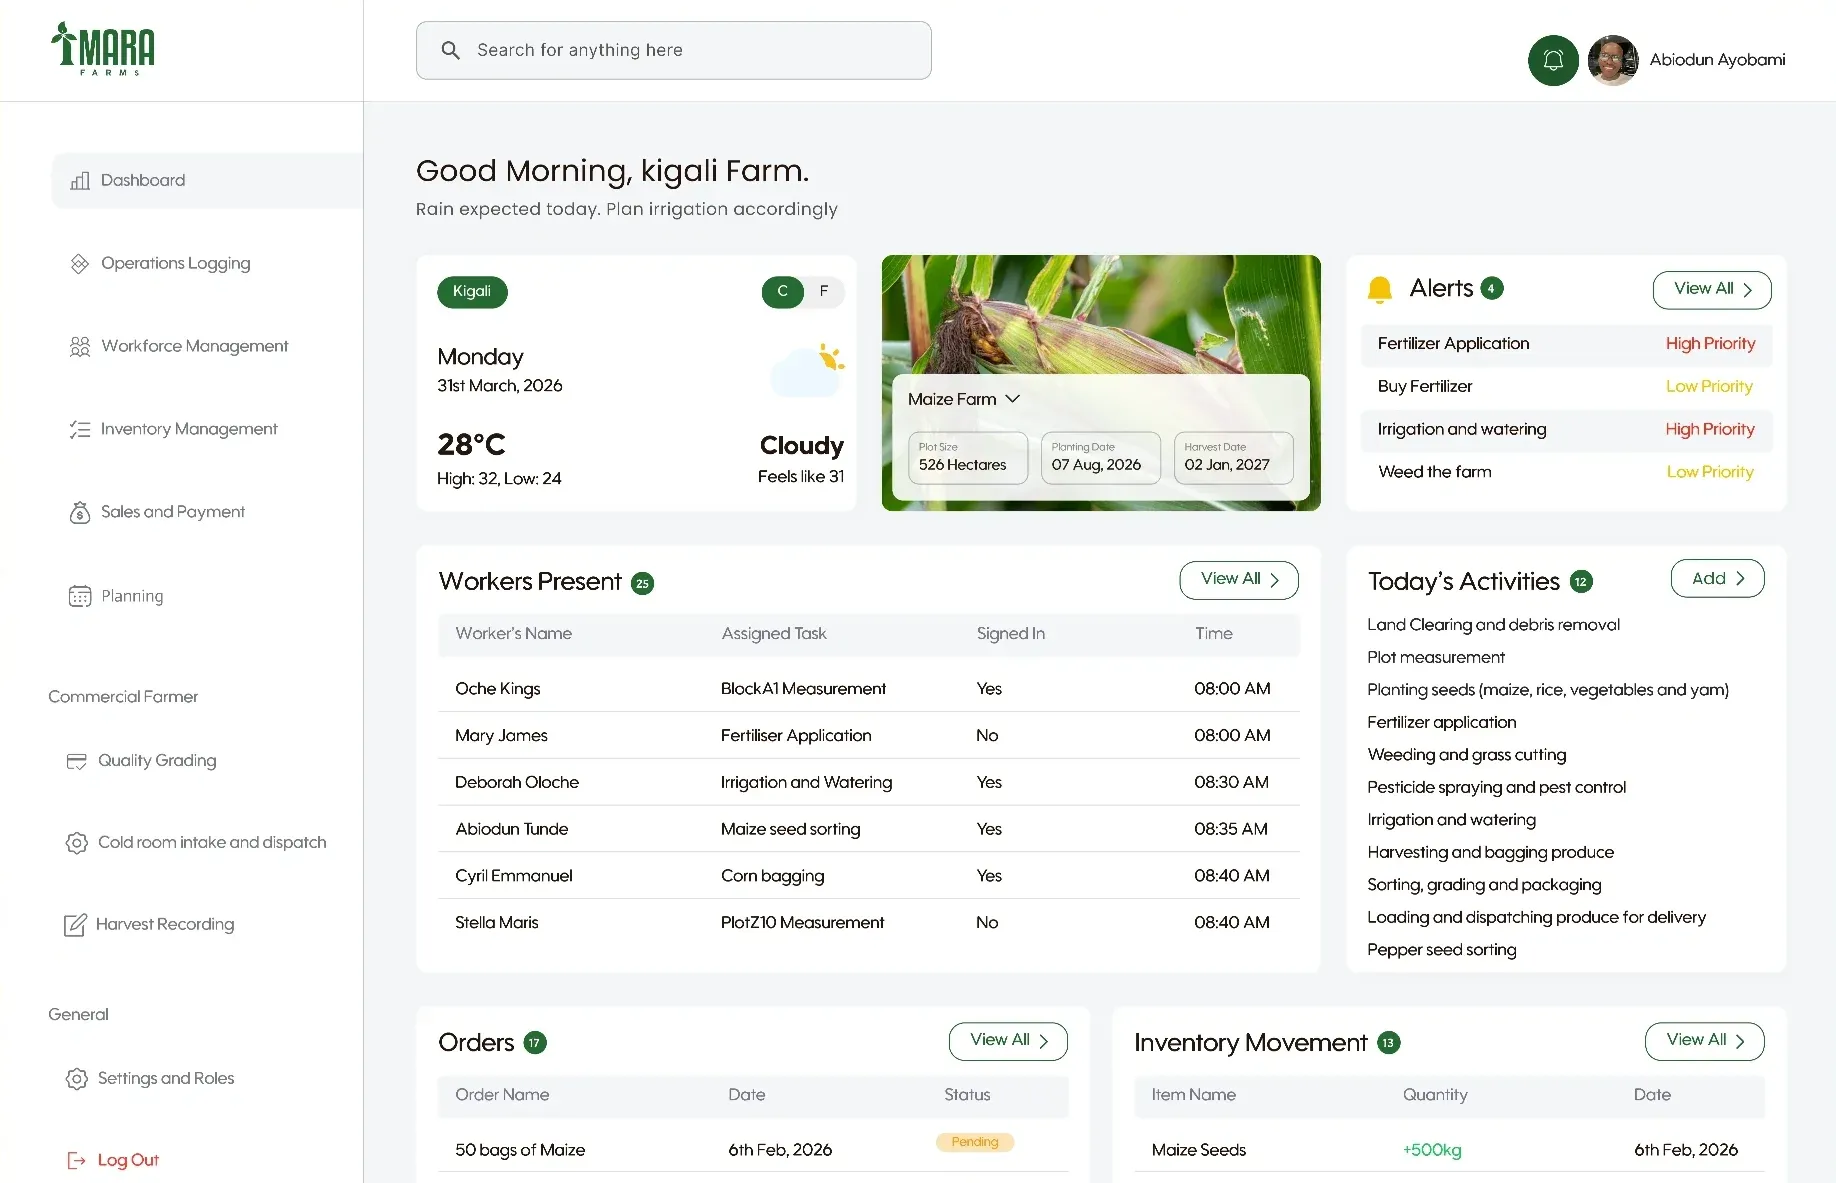Open Fertilizer Application high priority alert
The image size is (1836, 1183).
[x=1567, y=344]
